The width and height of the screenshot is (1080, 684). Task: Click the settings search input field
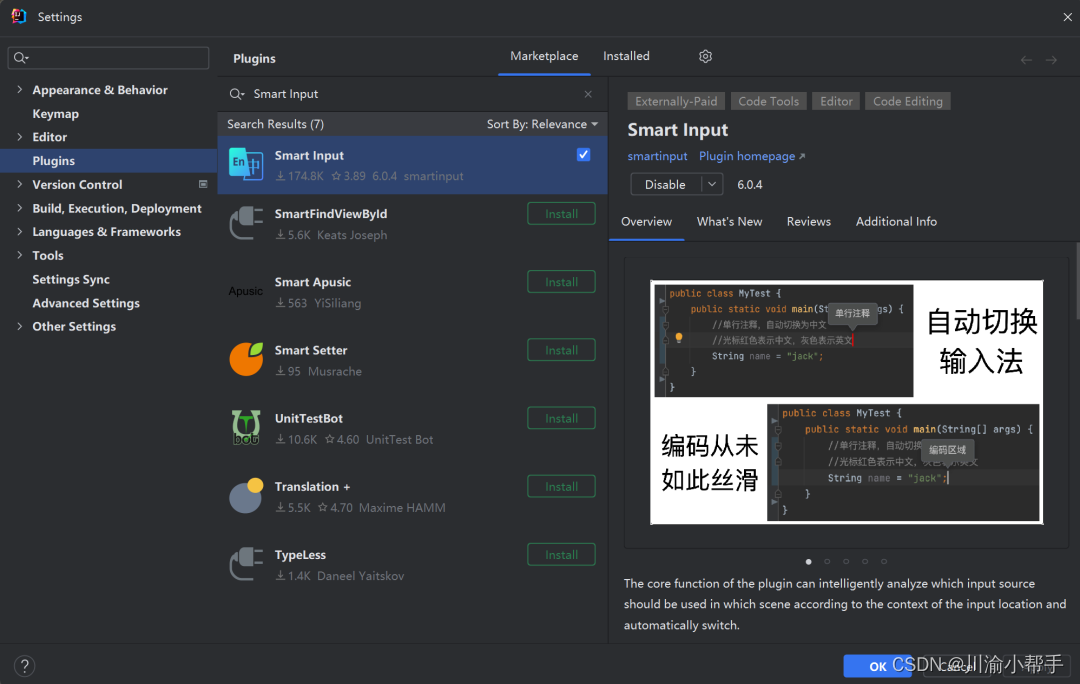tap(107, 57)
